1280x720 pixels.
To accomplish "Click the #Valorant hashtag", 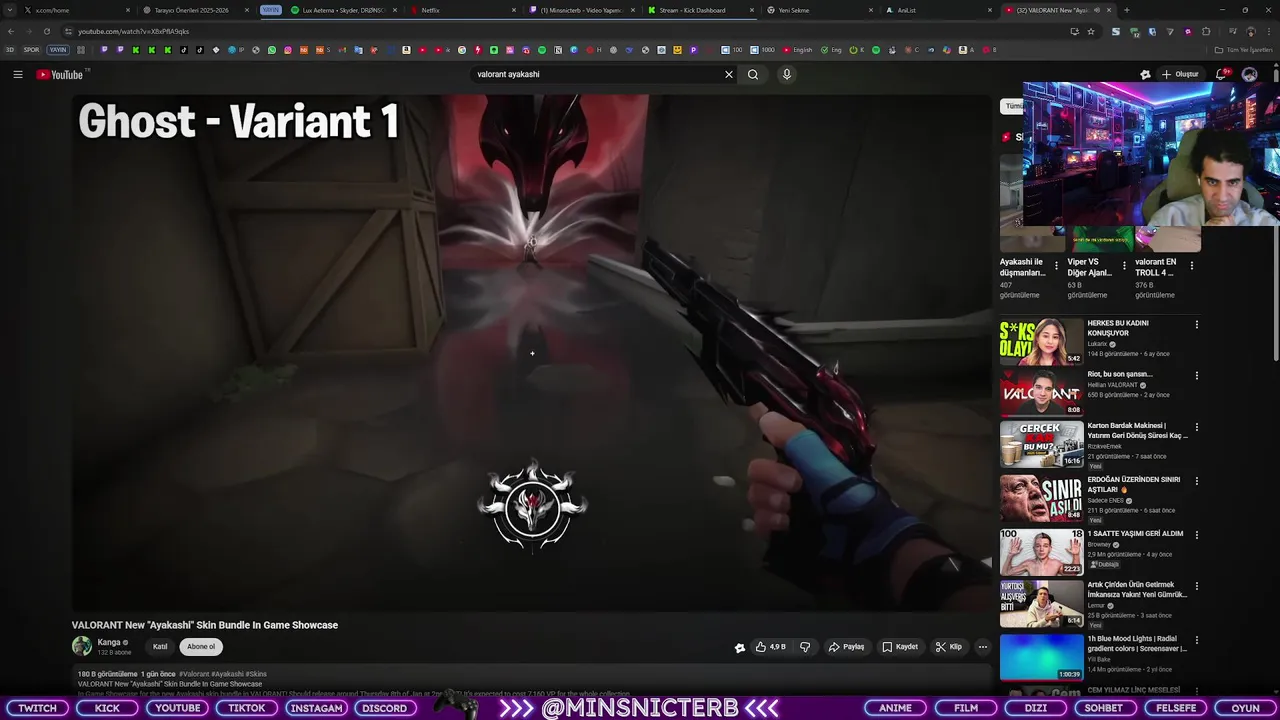I will [x=193, y=674].
